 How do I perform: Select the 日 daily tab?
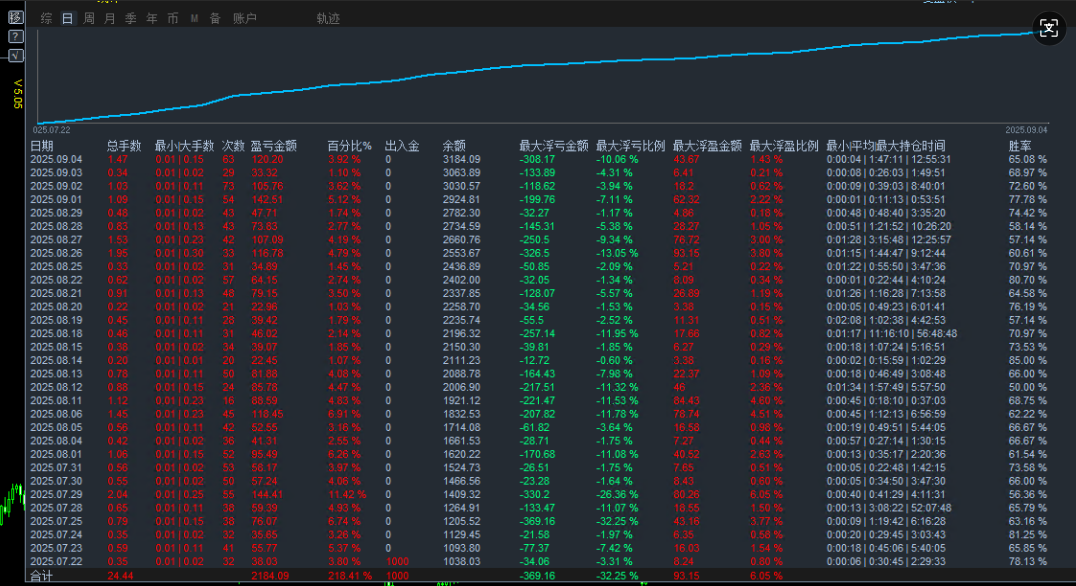pos(67,18)
